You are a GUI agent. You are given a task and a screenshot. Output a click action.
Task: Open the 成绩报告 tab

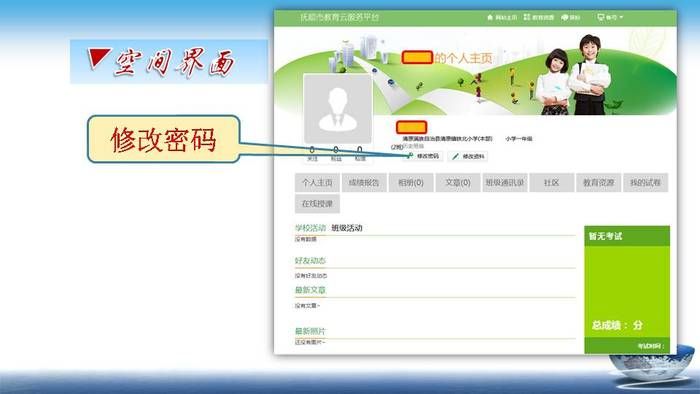point(364,182)
